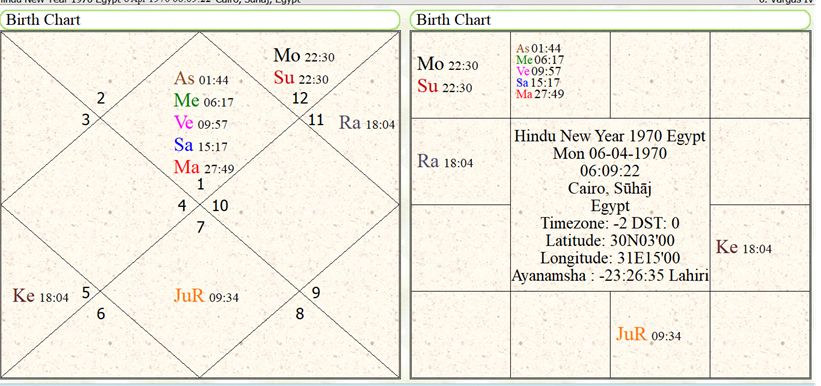Click the 'Longitude: 31E15'00' line
821x386 pixels.
610,258
